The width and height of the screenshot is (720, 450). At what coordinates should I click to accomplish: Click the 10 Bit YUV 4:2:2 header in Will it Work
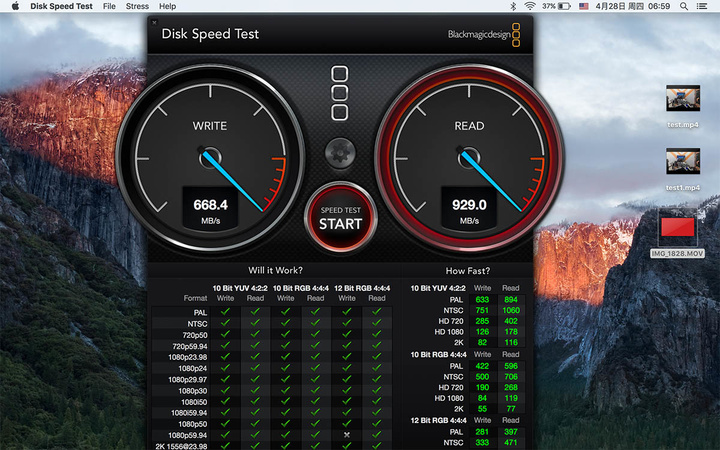point(240,288)
